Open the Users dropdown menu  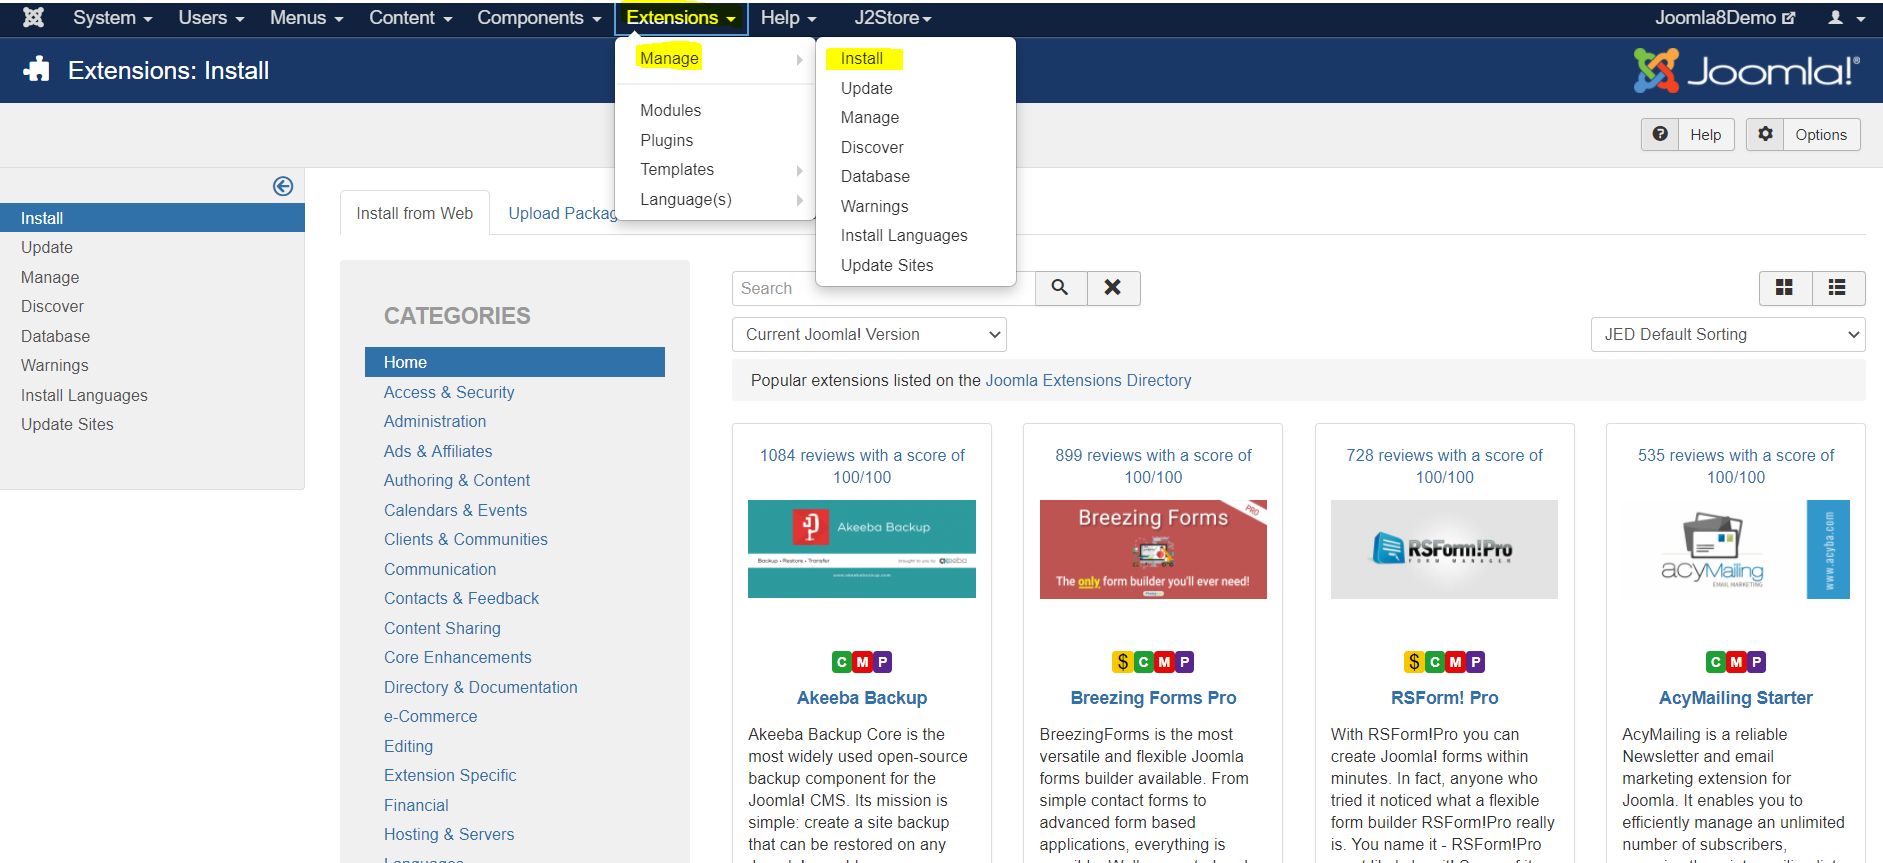pos(211,18)
